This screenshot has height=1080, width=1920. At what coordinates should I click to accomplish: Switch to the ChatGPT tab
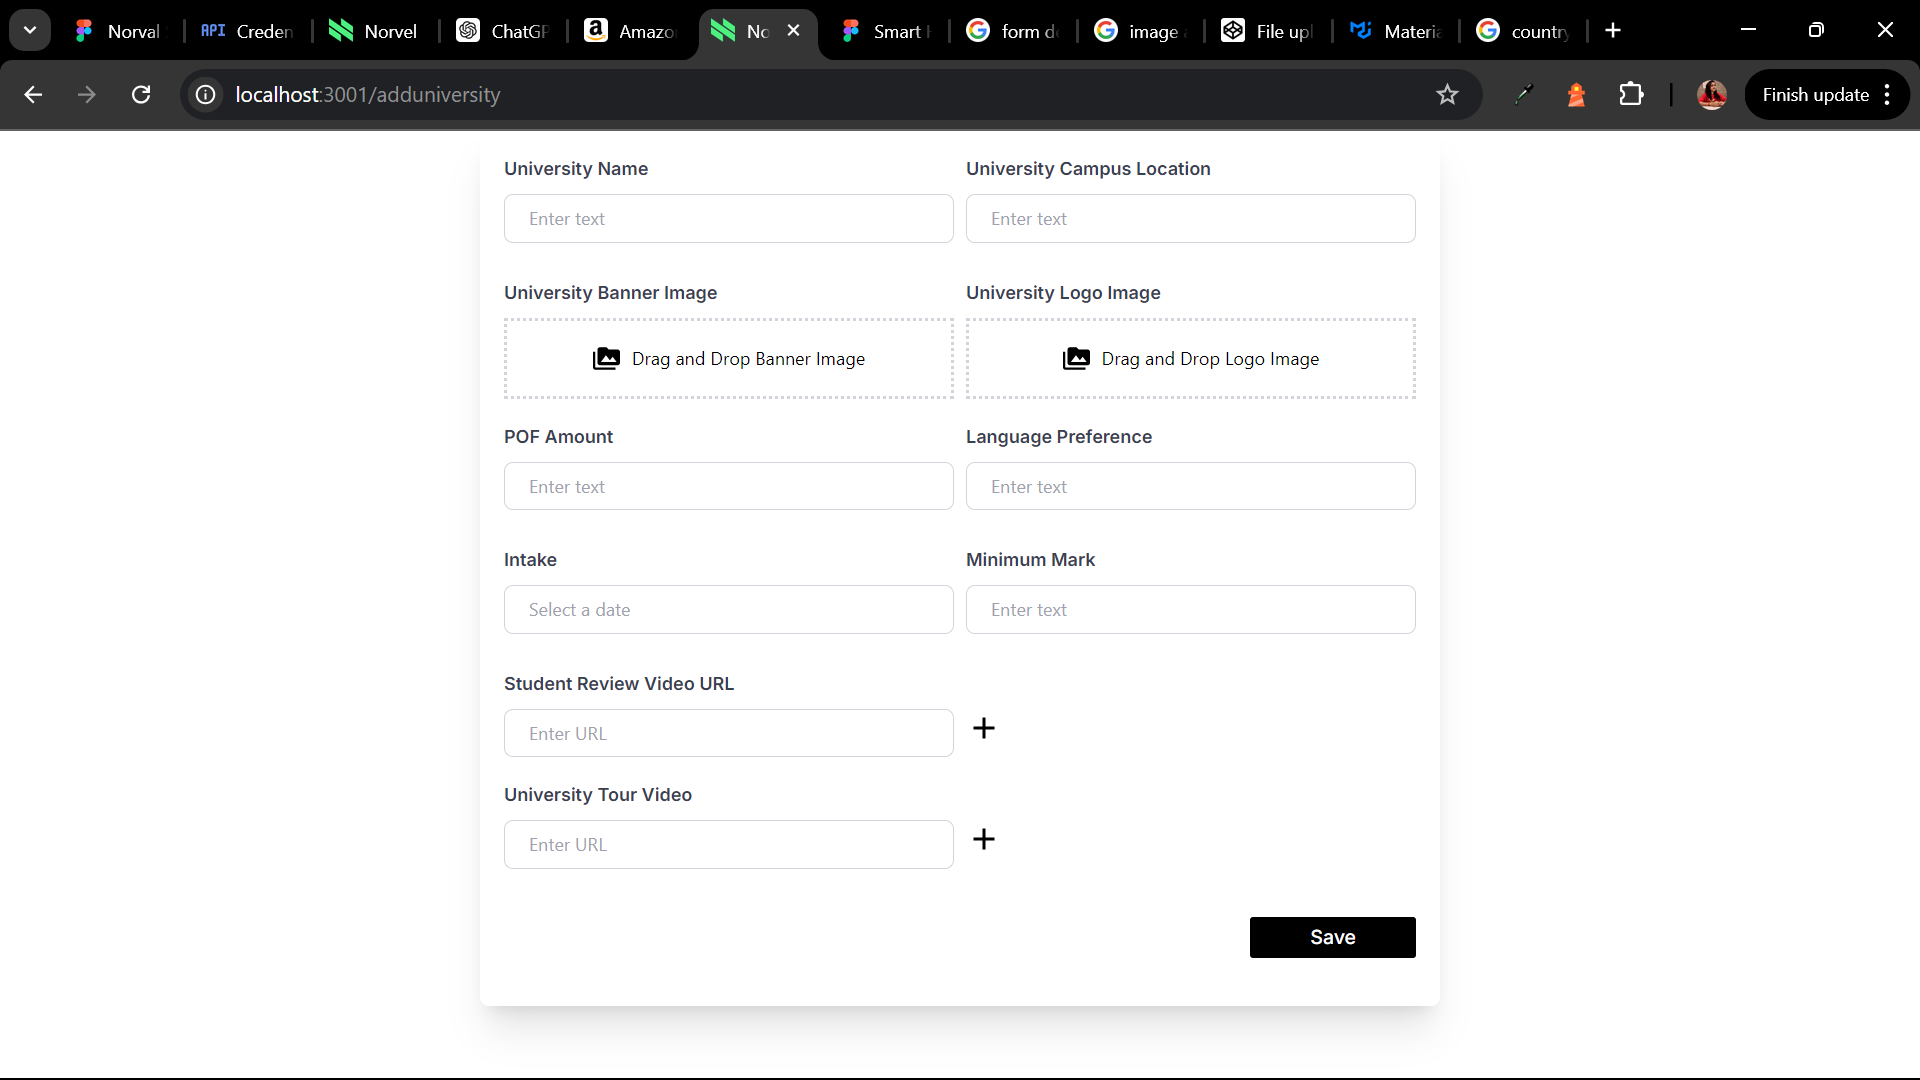(x=504, y=31)
